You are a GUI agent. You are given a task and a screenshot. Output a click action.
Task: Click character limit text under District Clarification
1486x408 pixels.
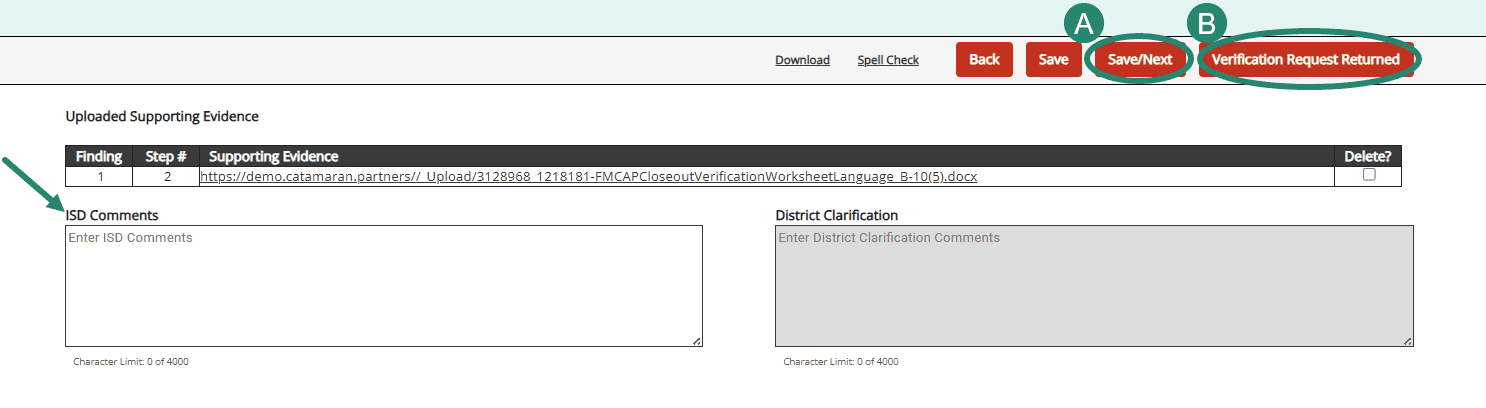pyautogui.click(x=841, y=362)
